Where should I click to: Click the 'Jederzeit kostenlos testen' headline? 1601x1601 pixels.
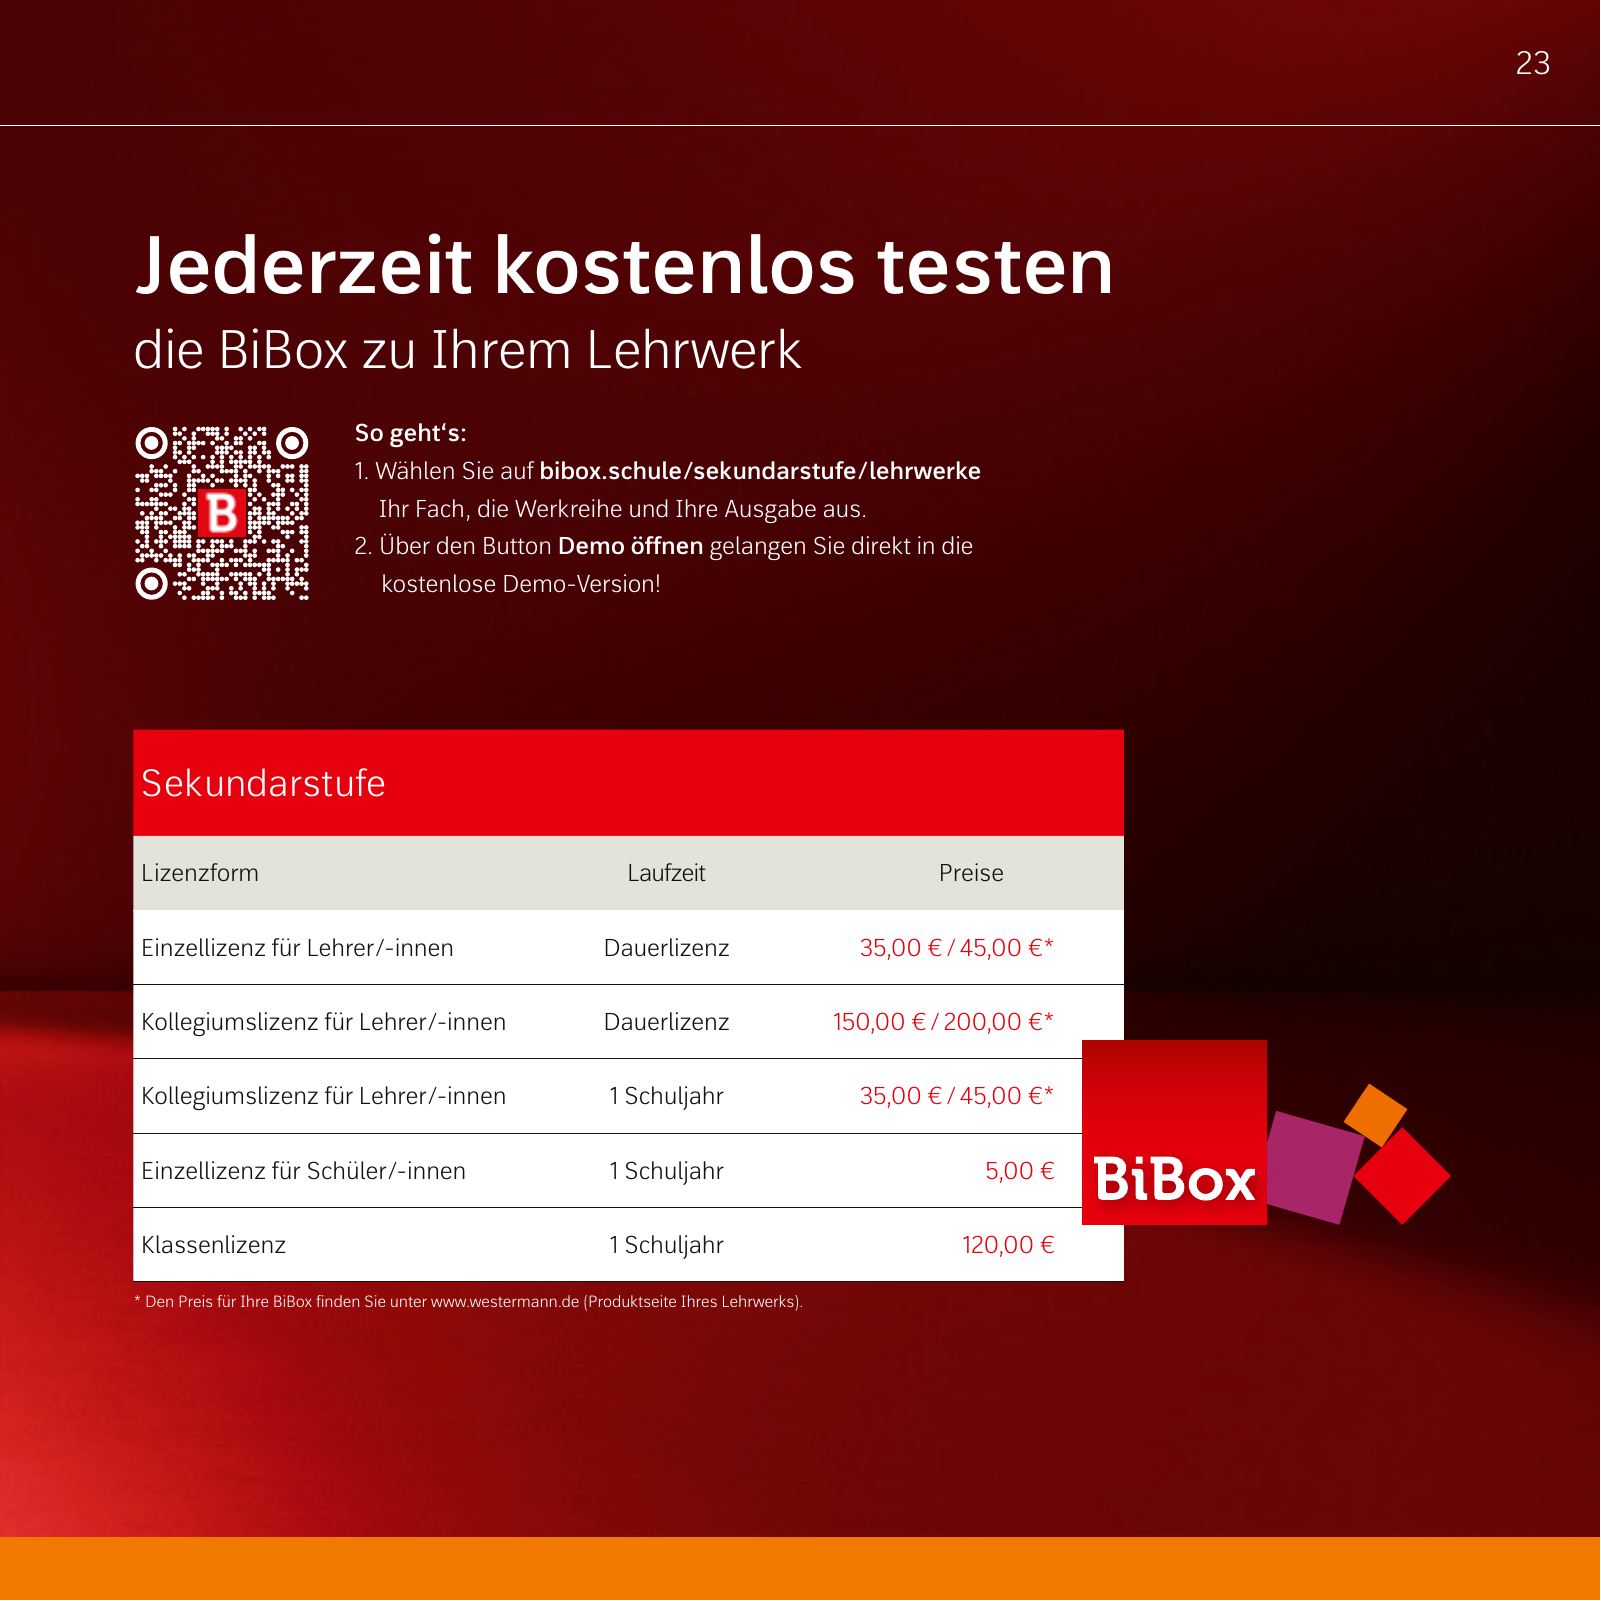[624, 266]
